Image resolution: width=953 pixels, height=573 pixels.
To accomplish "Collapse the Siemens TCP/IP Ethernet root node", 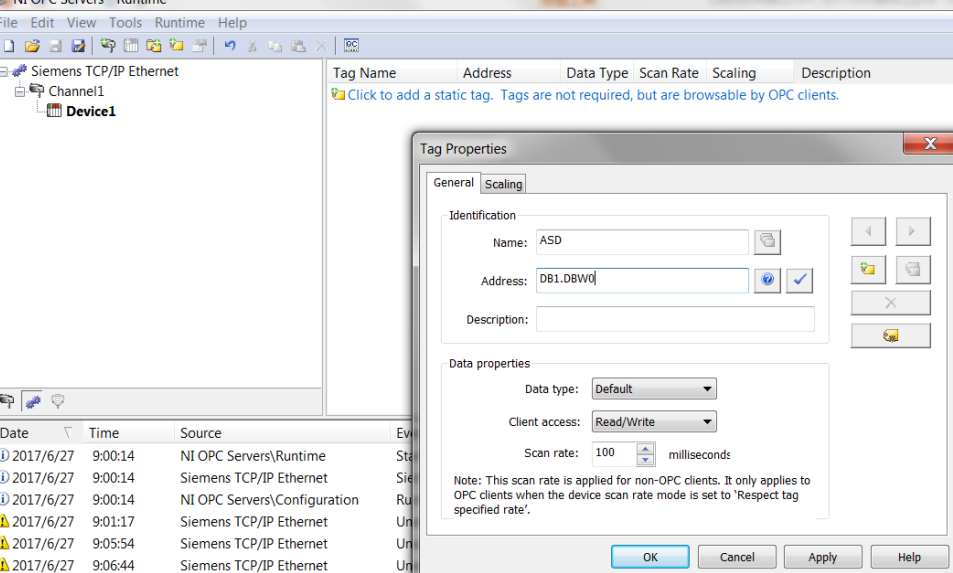I will 3,72.
